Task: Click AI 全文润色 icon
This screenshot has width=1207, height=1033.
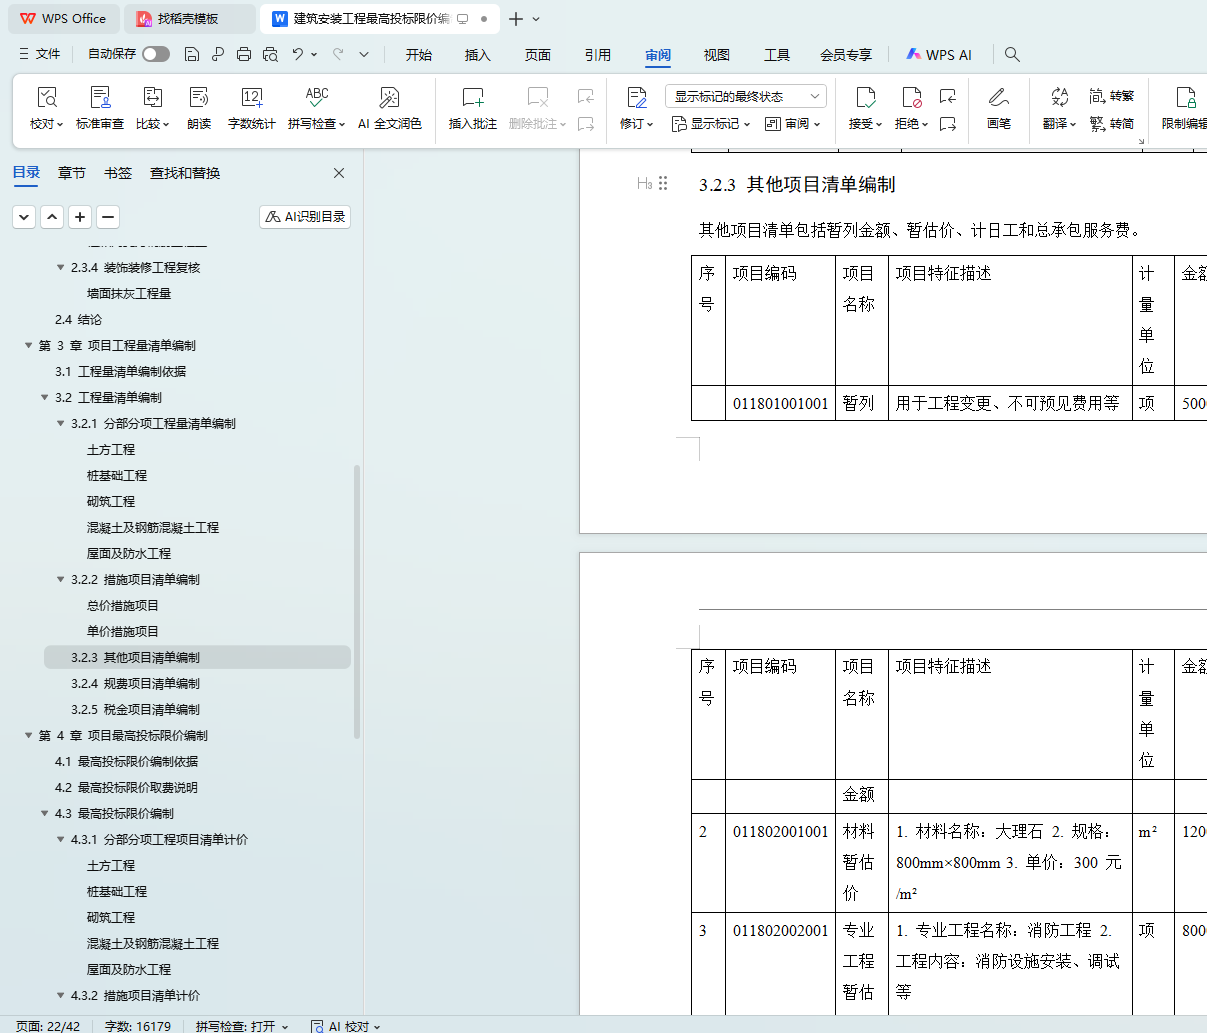Action: (390, 97)
